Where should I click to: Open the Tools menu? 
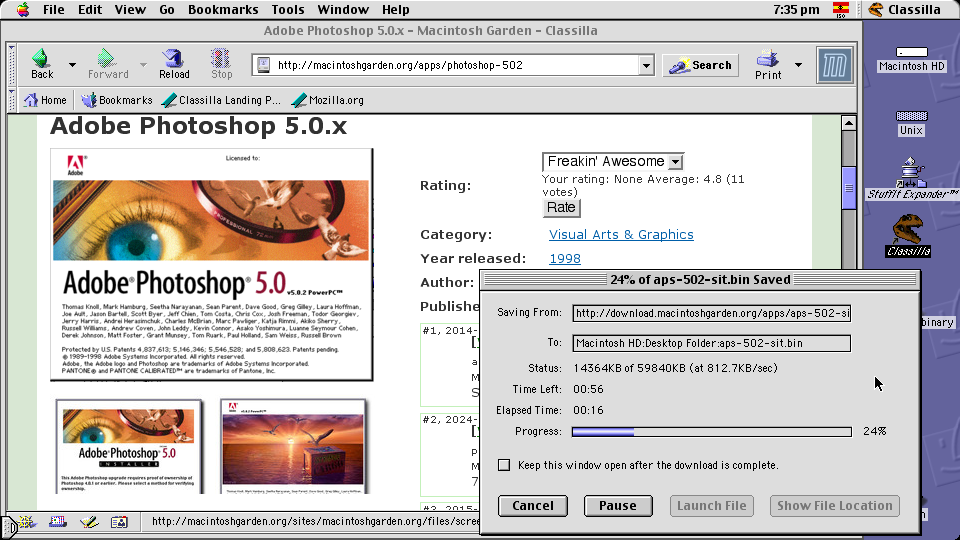point(288,9)
